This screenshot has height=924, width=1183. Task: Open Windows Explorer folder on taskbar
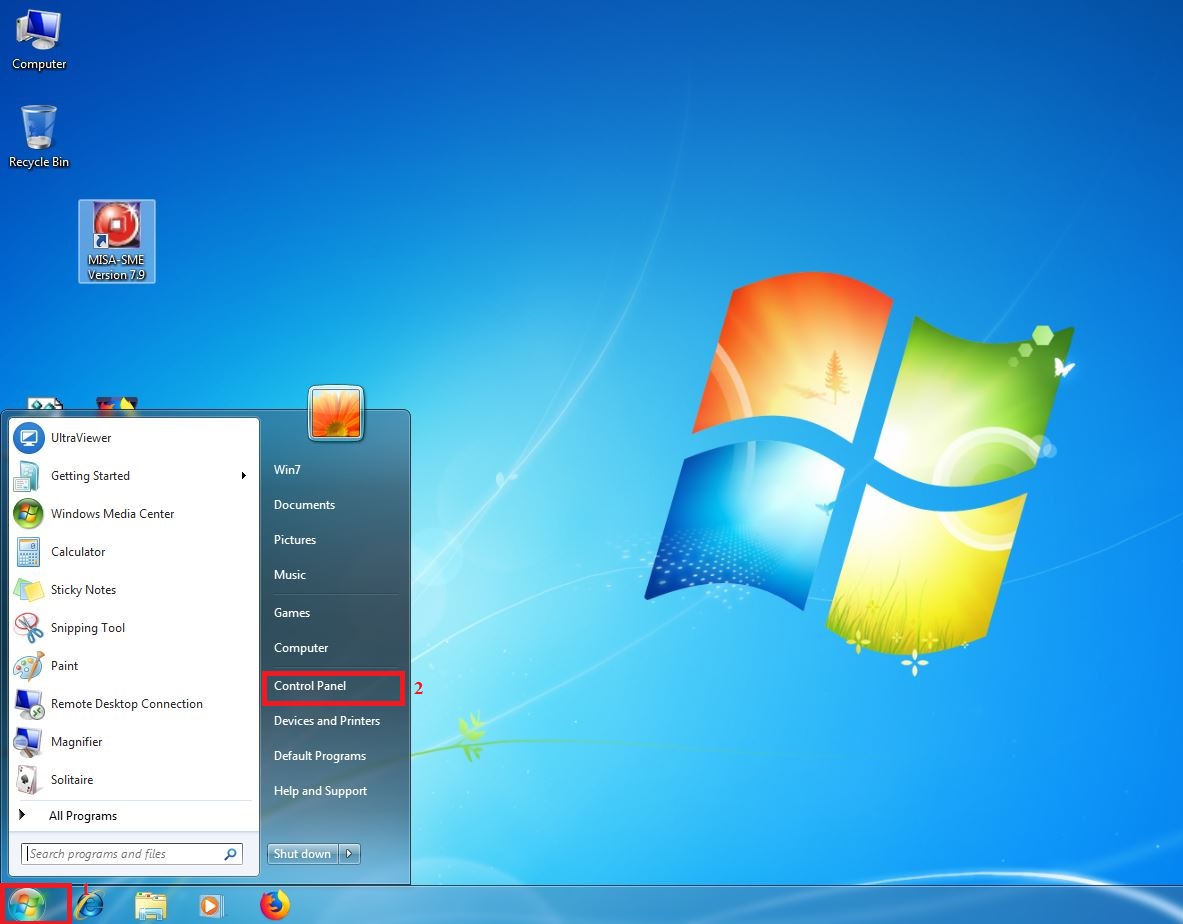(151, 905)
